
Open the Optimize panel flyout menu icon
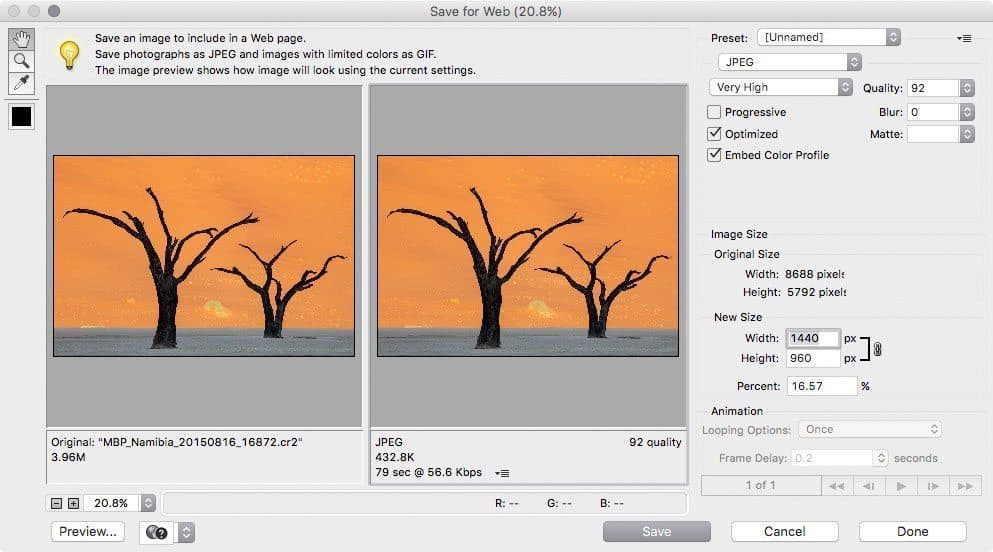coord(963,38)
